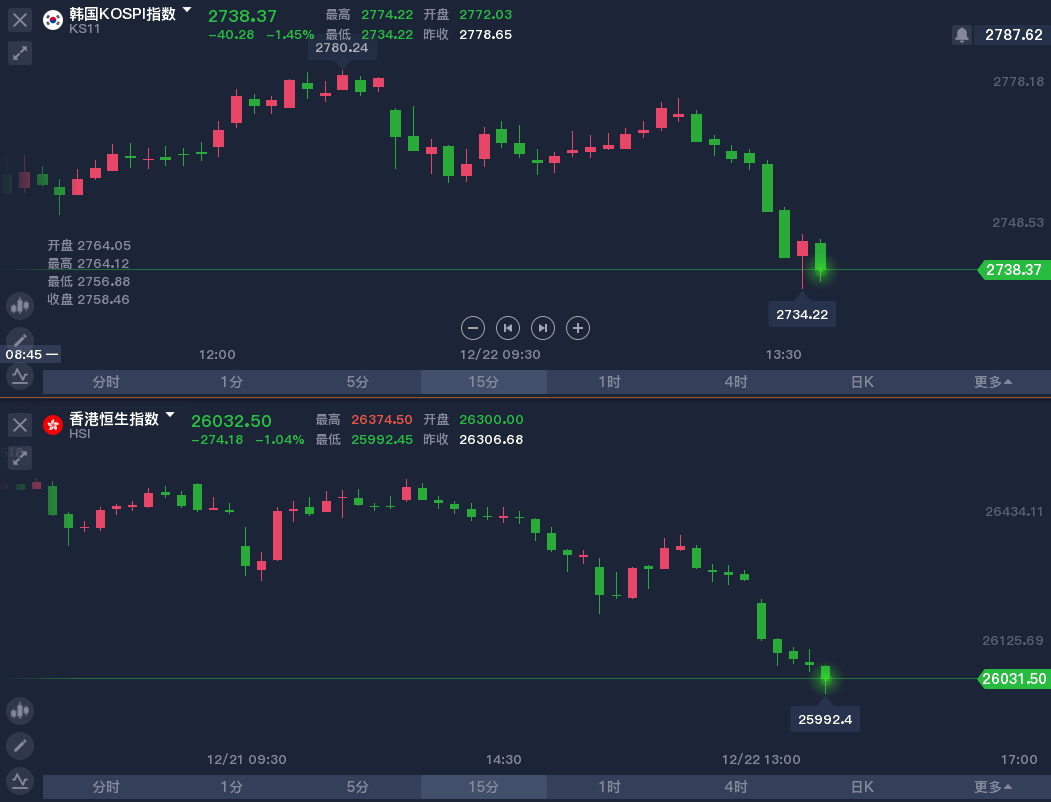1051x802 pixels.
Task: Click the HSI 昨收 26306.68 value
Action: click(x=491, y=440)
